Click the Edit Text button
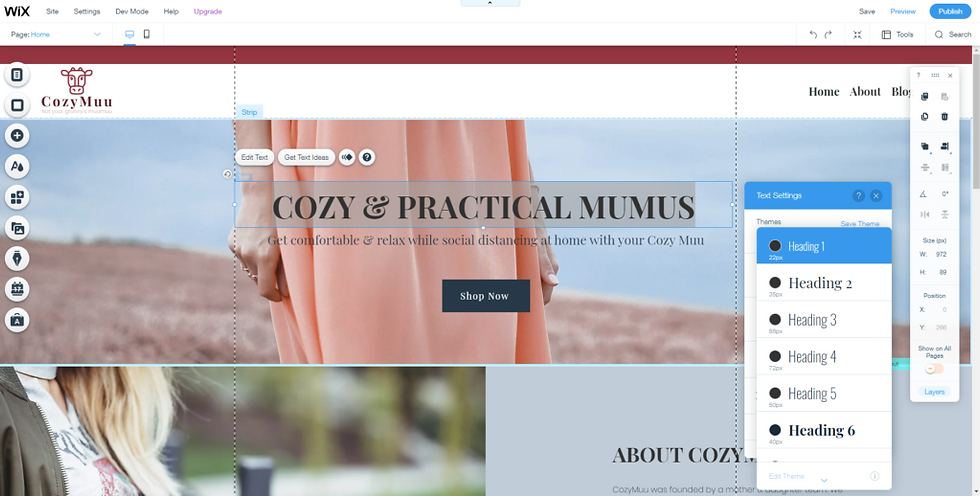The height and width of the screenshot is (496, 980). click(254, 157)
